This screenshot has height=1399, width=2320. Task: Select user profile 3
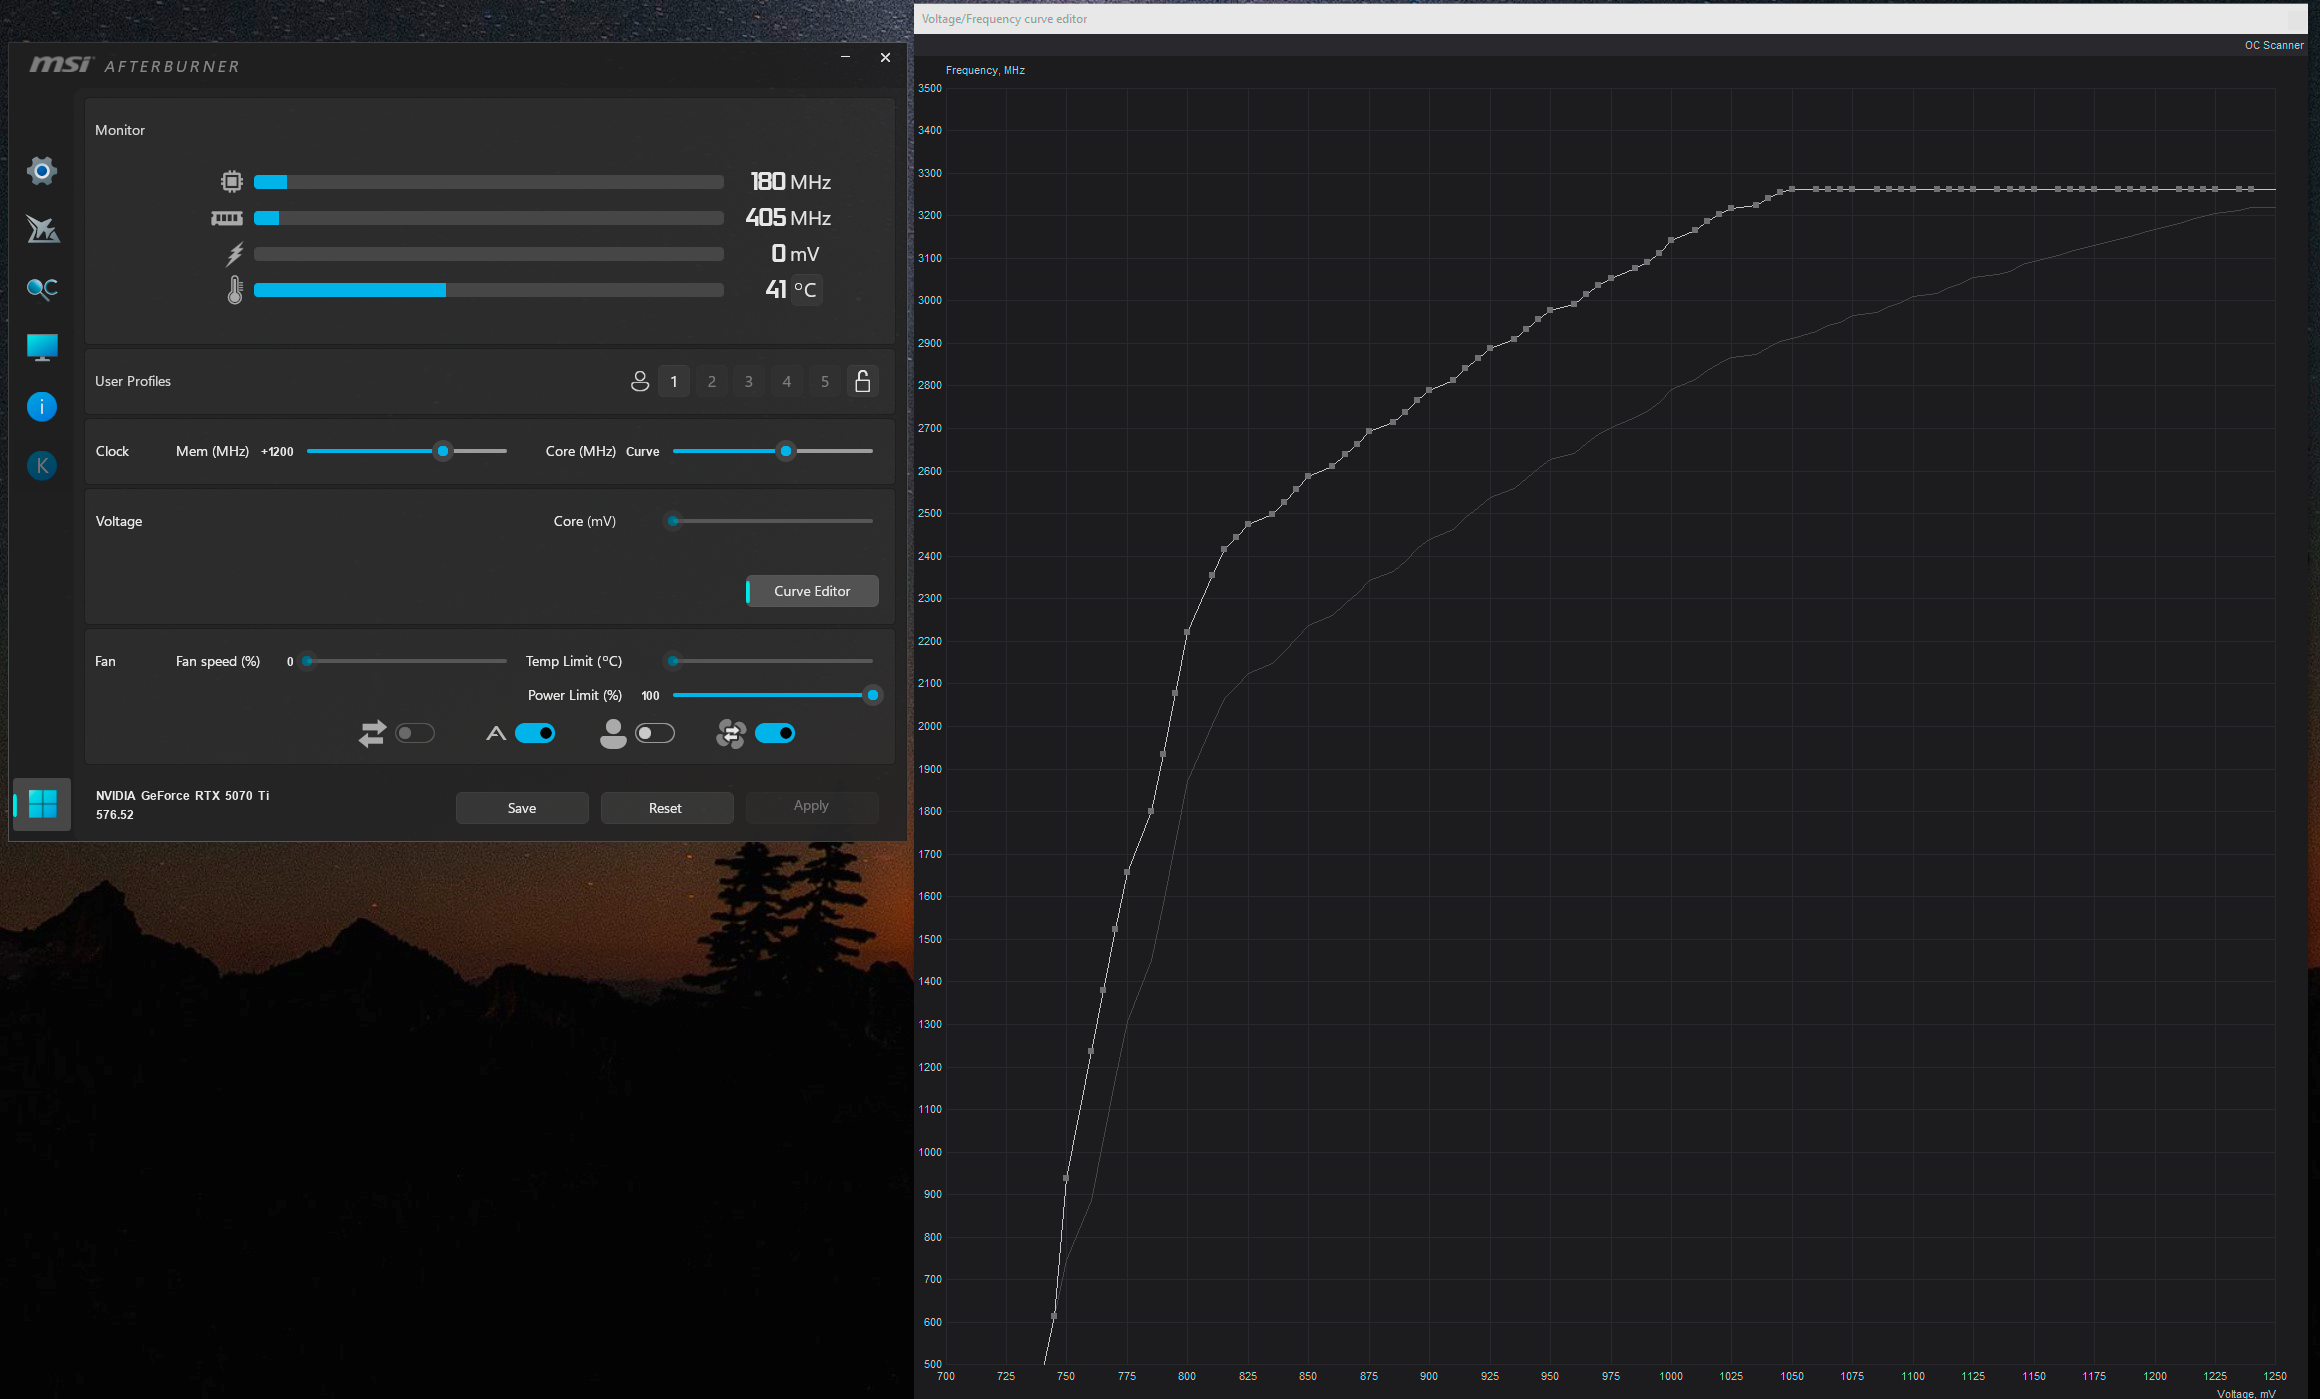[749, 381]
